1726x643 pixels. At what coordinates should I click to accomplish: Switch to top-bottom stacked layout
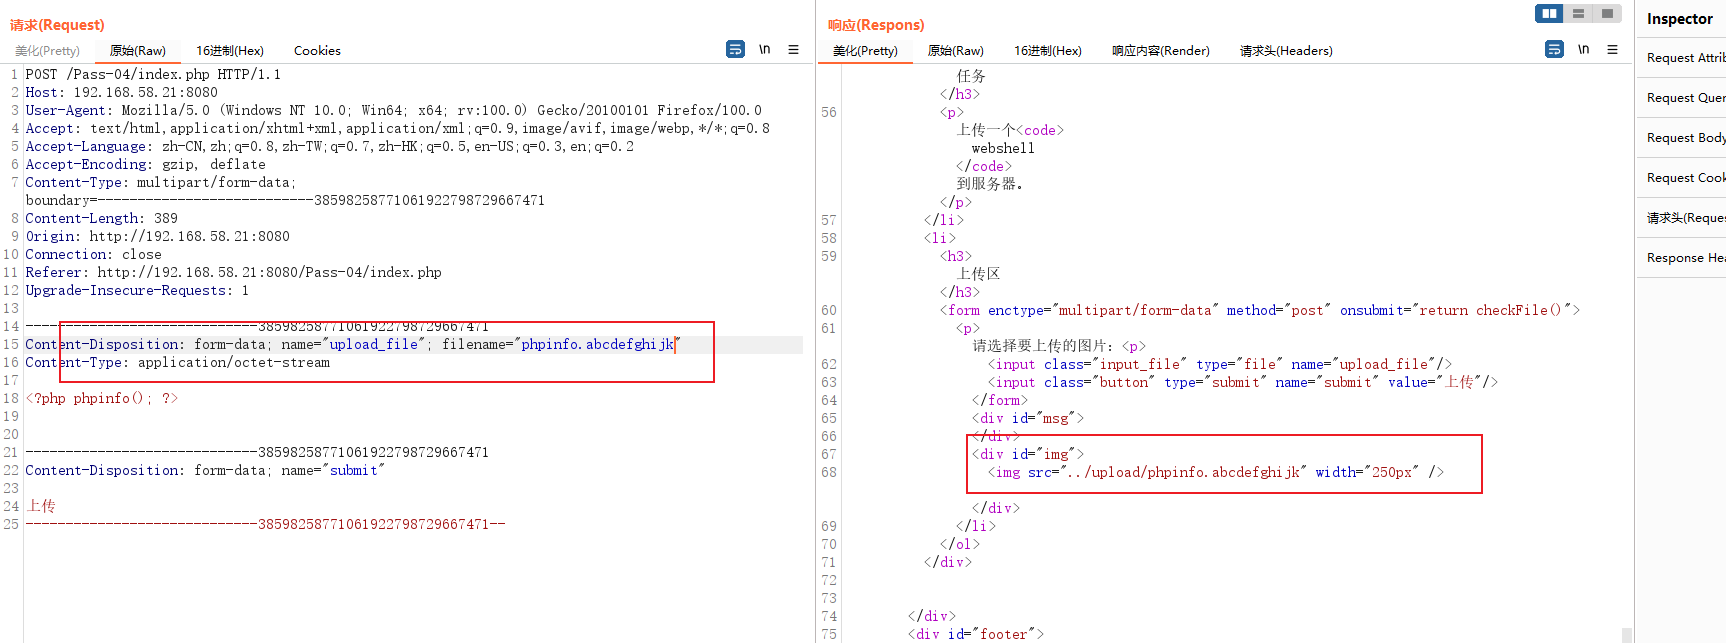coord(1578,13)
